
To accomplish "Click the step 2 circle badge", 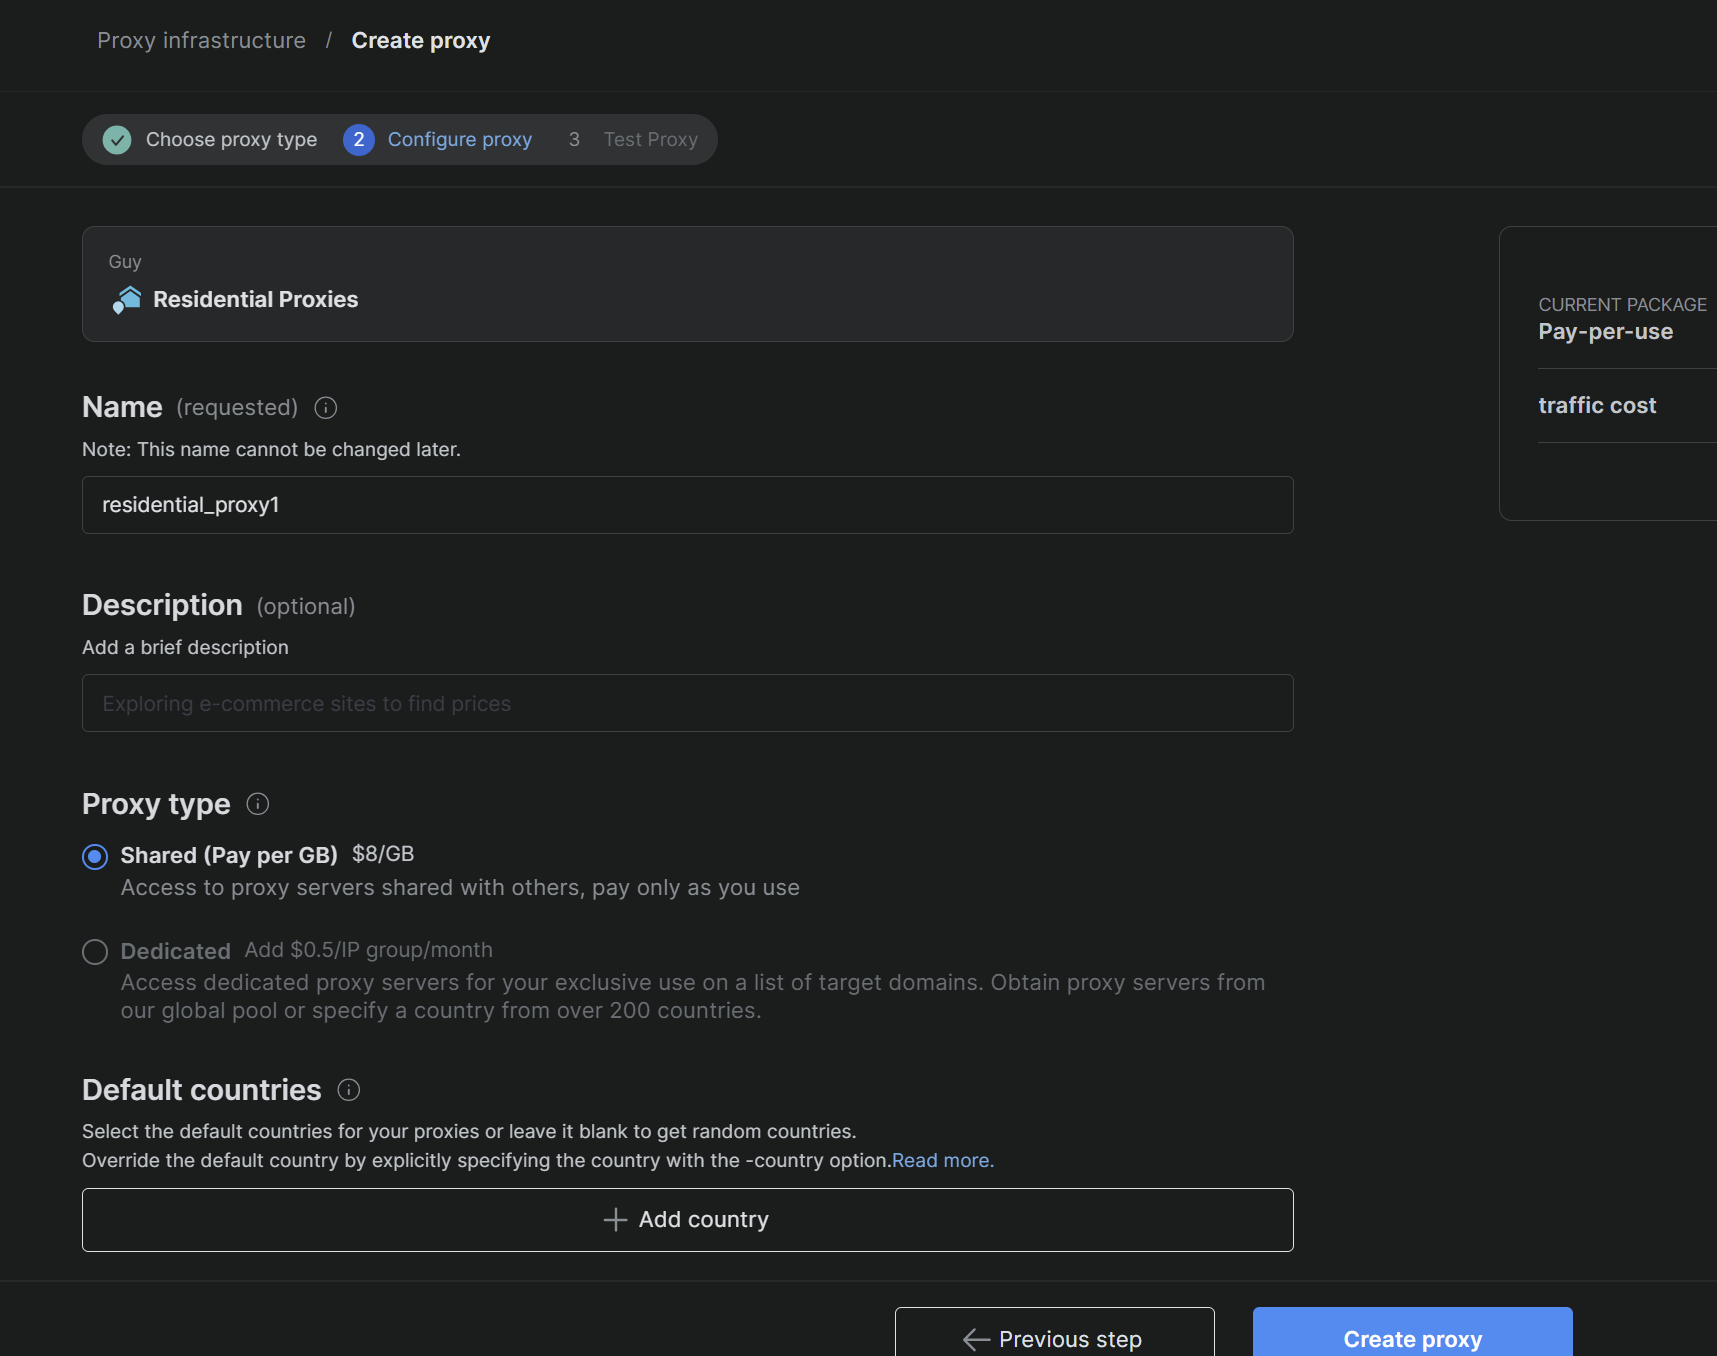I will (358, 140).
